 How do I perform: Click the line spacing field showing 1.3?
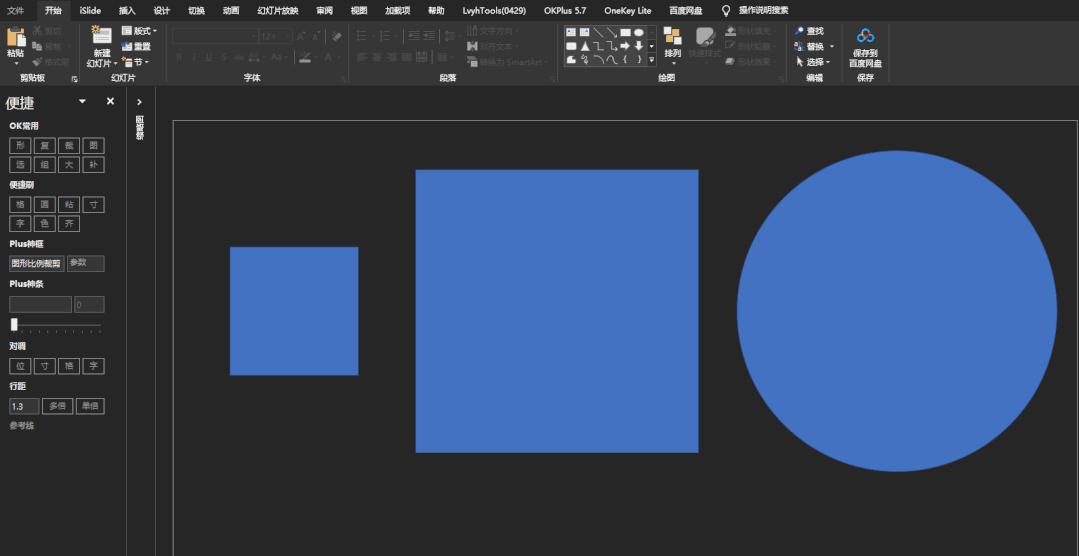pyautogui.click(x=23, y=406)
